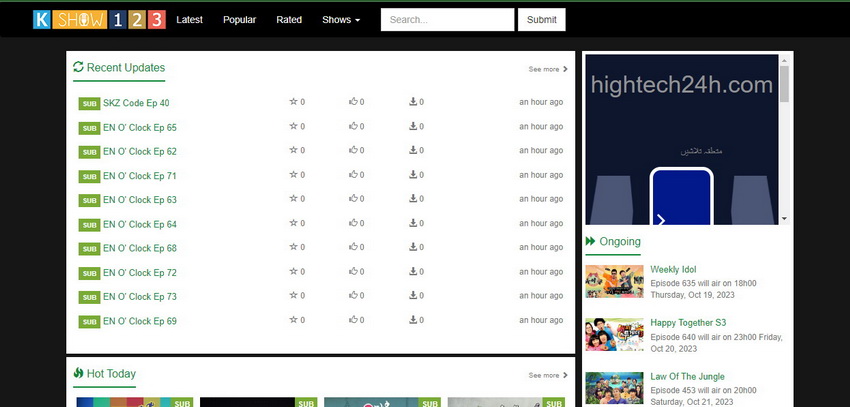Open the EN O' Clock Ep 64 link
The image size is (850, 407).
pos(139,224)
